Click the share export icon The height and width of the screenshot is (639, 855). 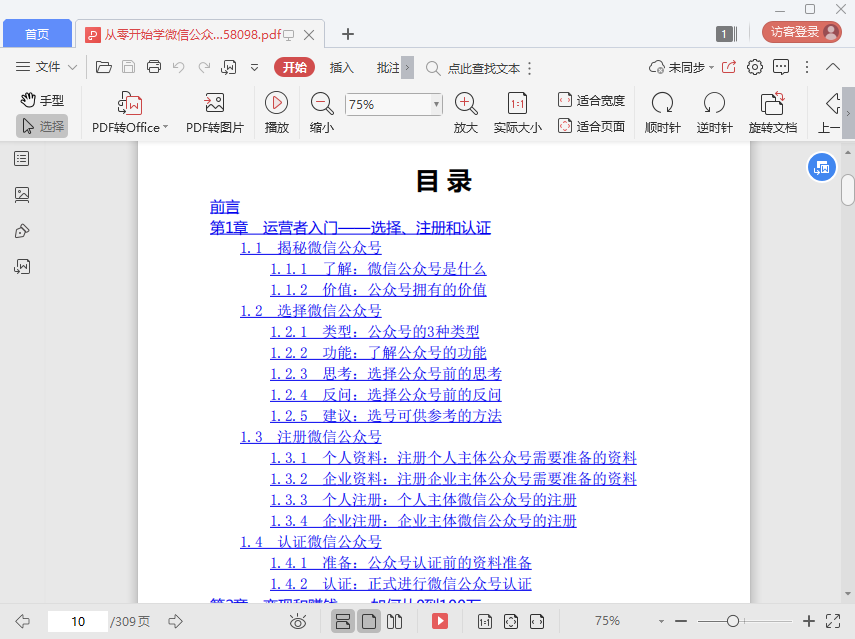(728, 67)
